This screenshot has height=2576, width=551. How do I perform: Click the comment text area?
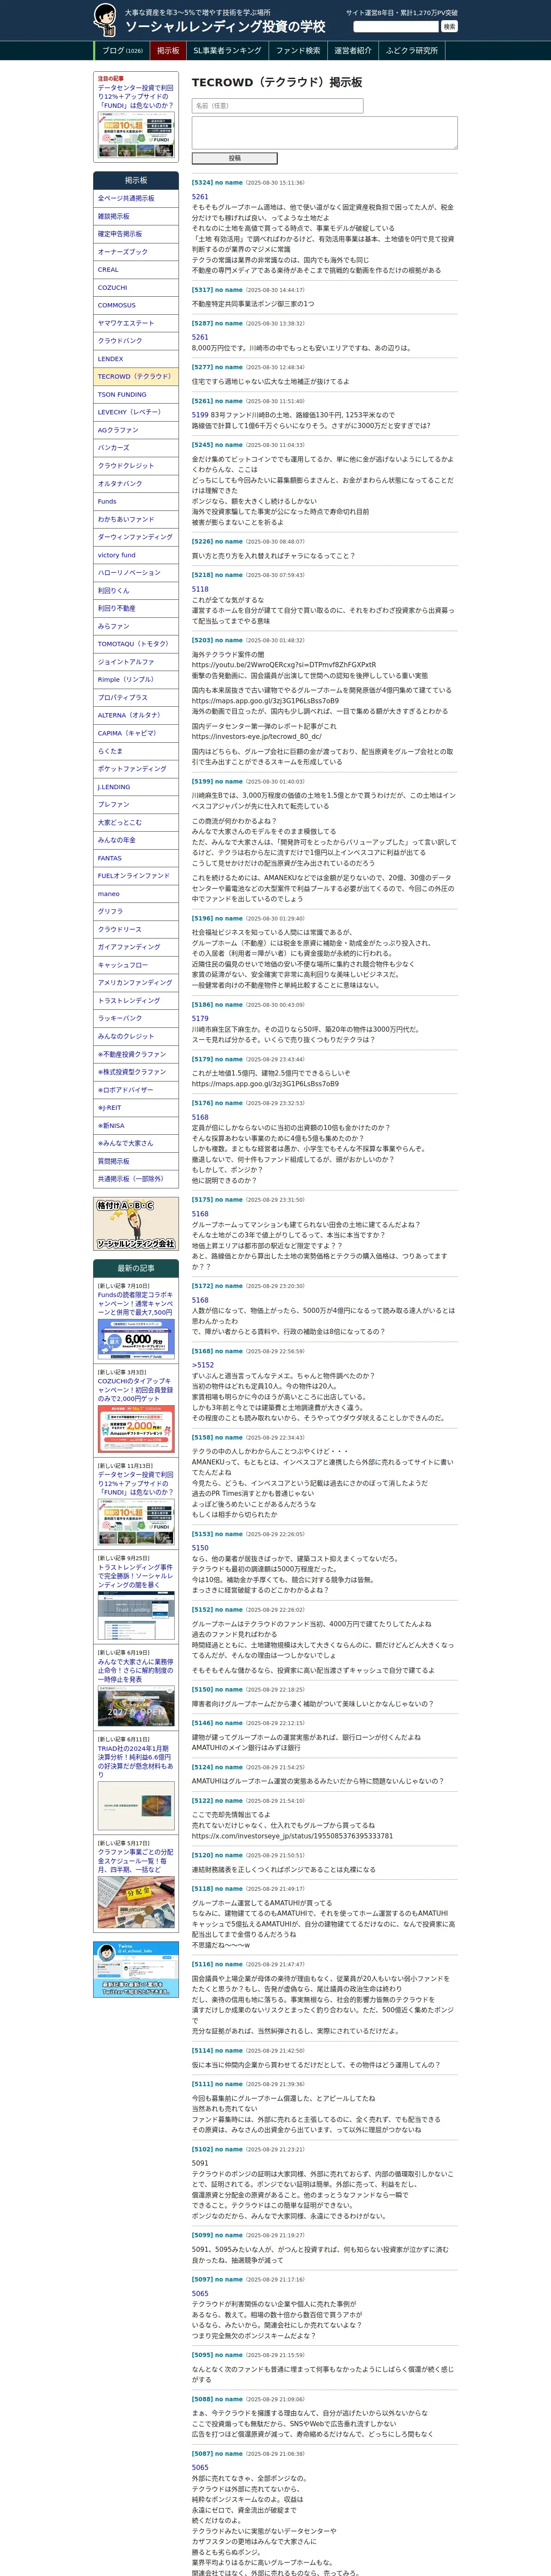(x=324, y=133)
